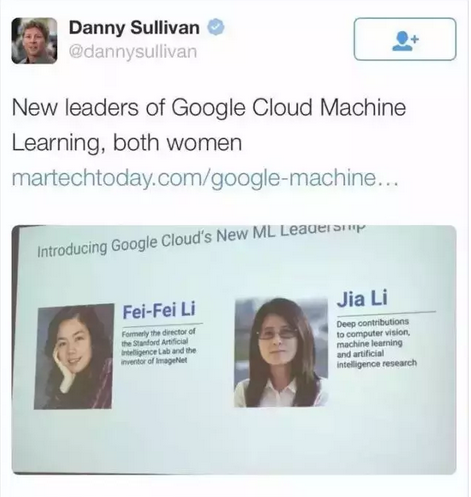The width and height of the screenshot is (471, 497).
Task: Click the 'Deep contributions' description text
Action: [372, 322]
